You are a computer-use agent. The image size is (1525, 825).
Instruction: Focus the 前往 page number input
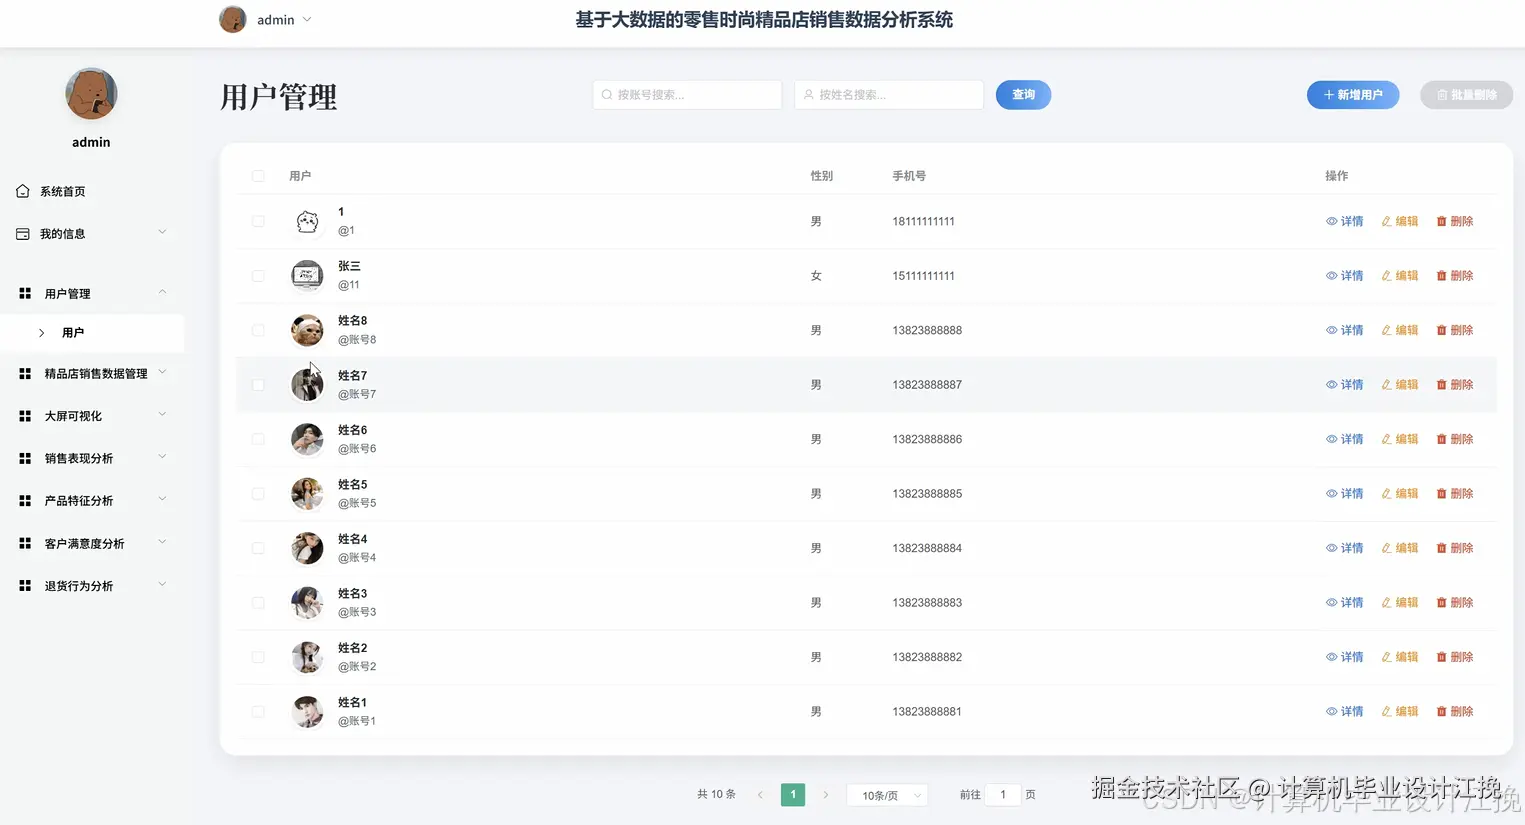tap(1003, 795)
